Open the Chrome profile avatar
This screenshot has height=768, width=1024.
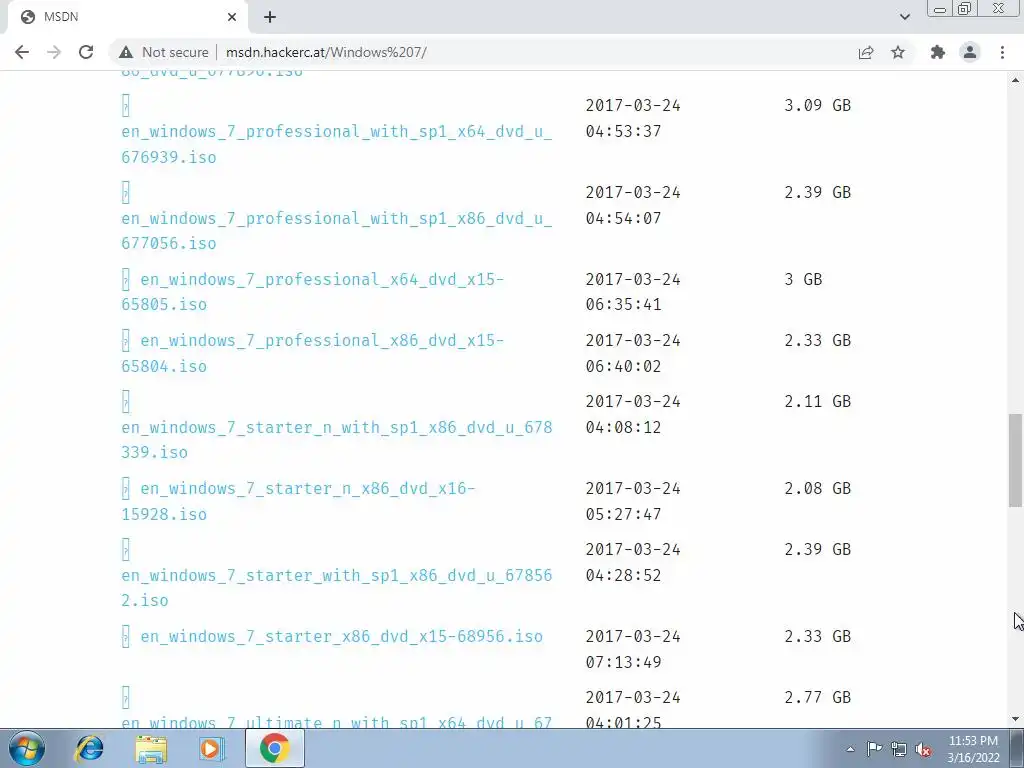[970, 52]
